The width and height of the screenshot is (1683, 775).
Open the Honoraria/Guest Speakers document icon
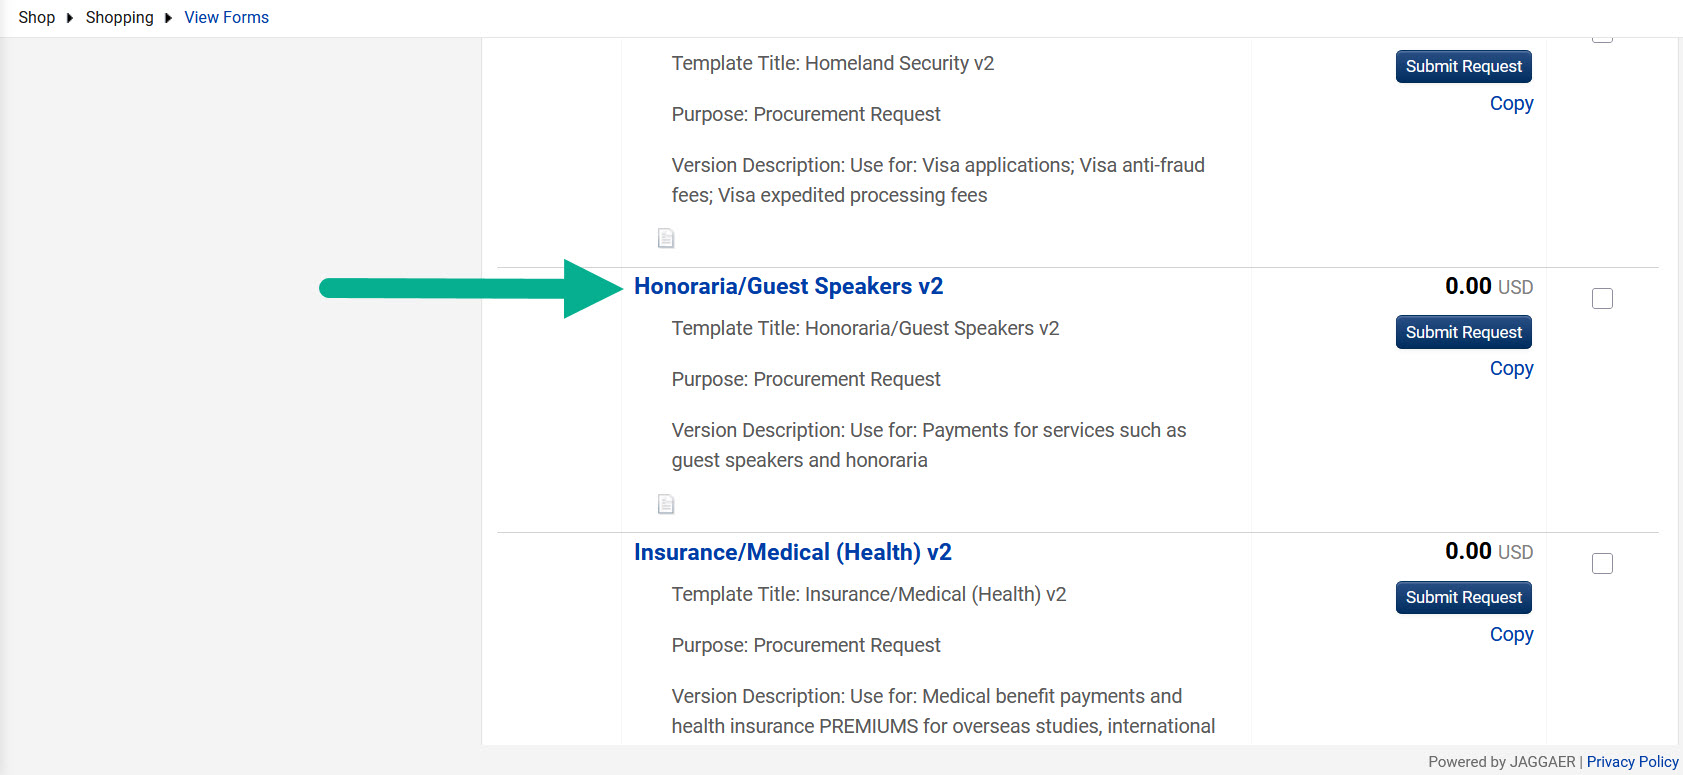pos(666,504)
